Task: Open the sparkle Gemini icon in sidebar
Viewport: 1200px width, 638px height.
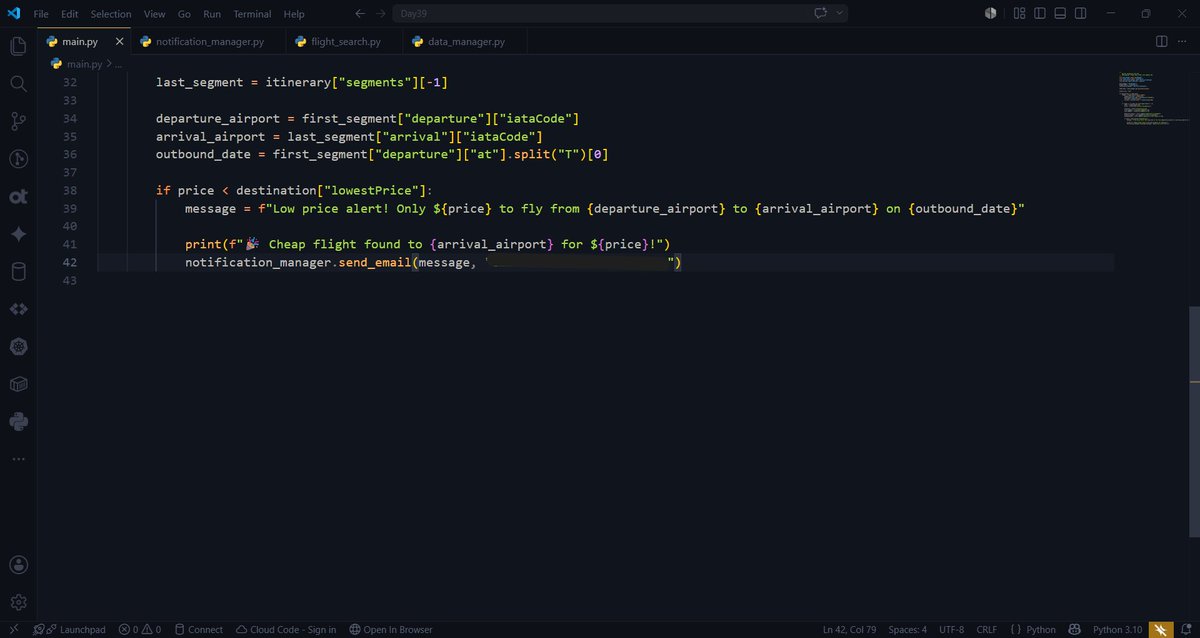Action: click(x=18, y=234)
